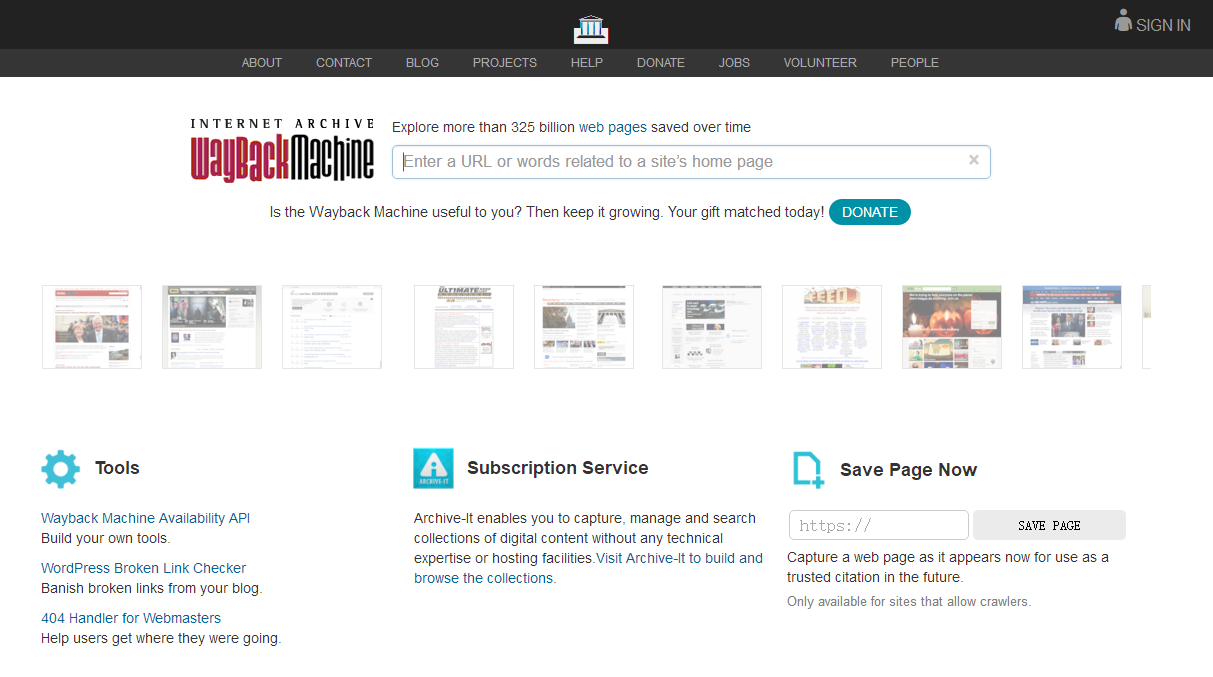Focus the https:// Save Page input
1213x677 pixels.
point(879,525)
